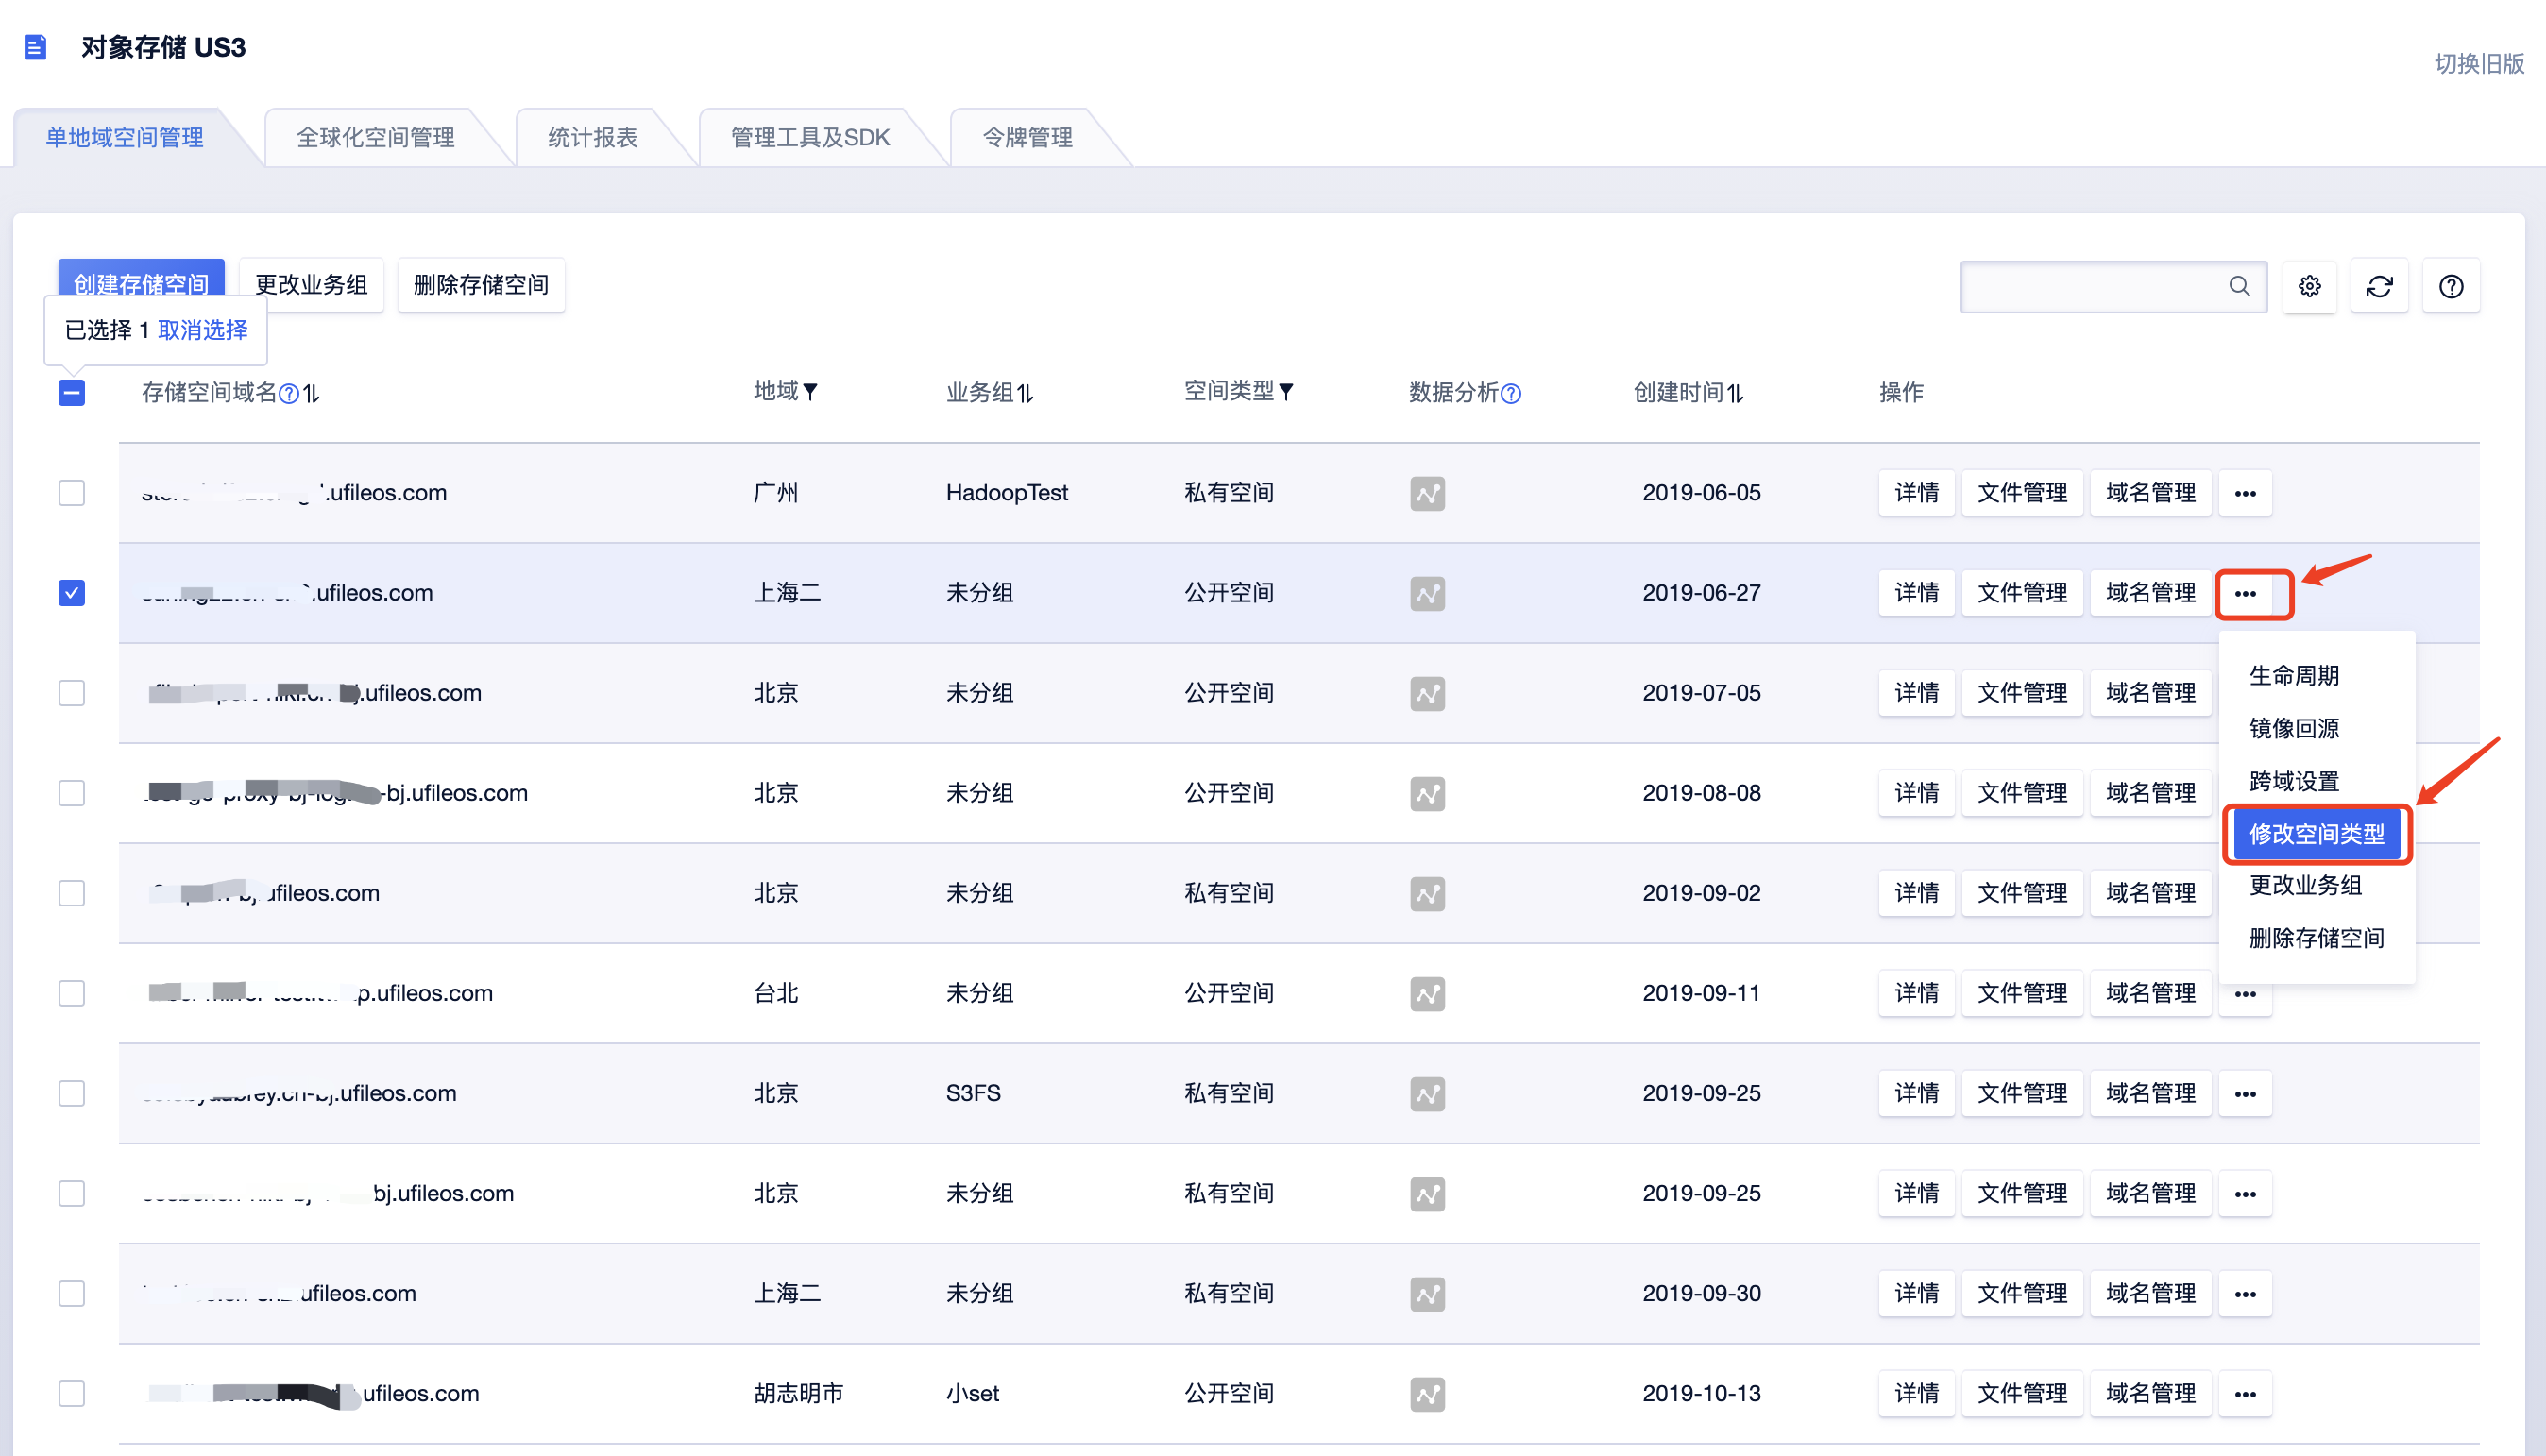The image size is (2546, 1456).
Task: Switch to 统计报表 tab
Action: coord(593,138)
